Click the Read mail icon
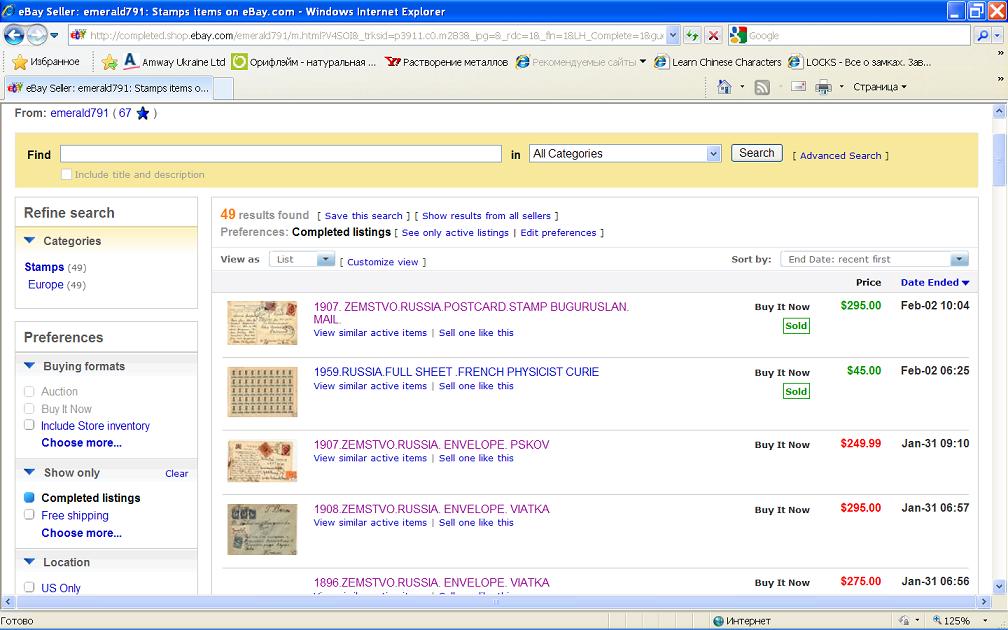Image resolution: width=1008 pixels, height=630 pixels. [x=798, y=86]
